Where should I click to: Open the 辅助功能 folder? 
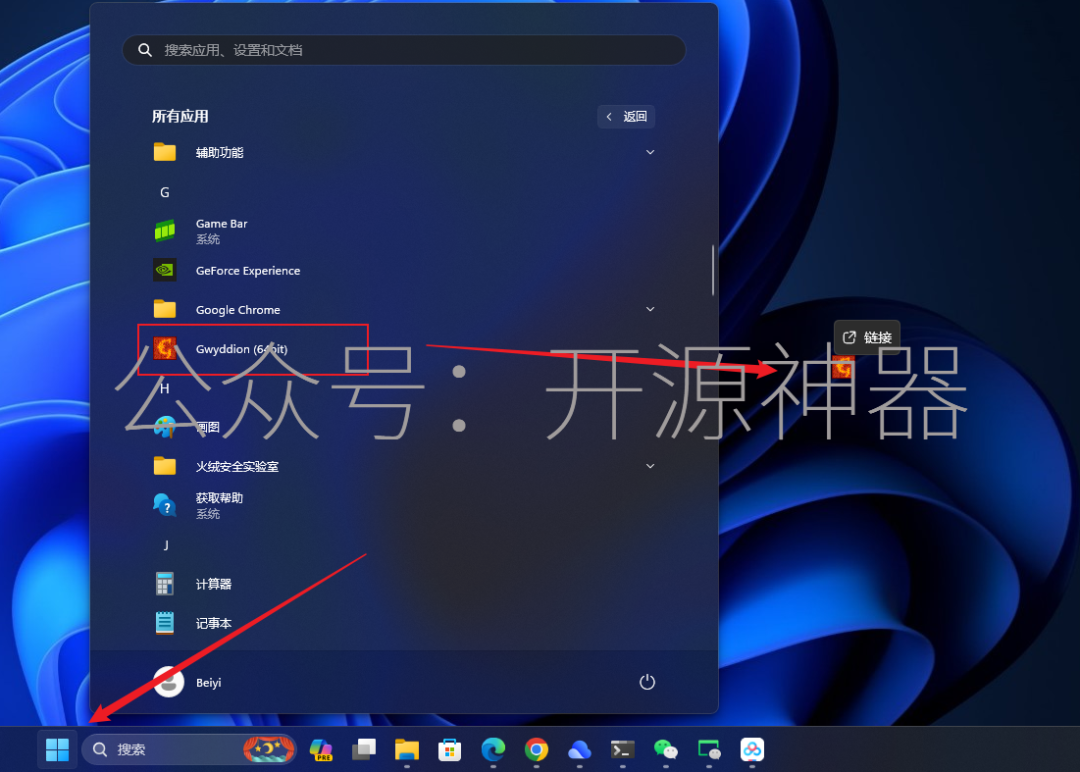(x=403, y=152)
